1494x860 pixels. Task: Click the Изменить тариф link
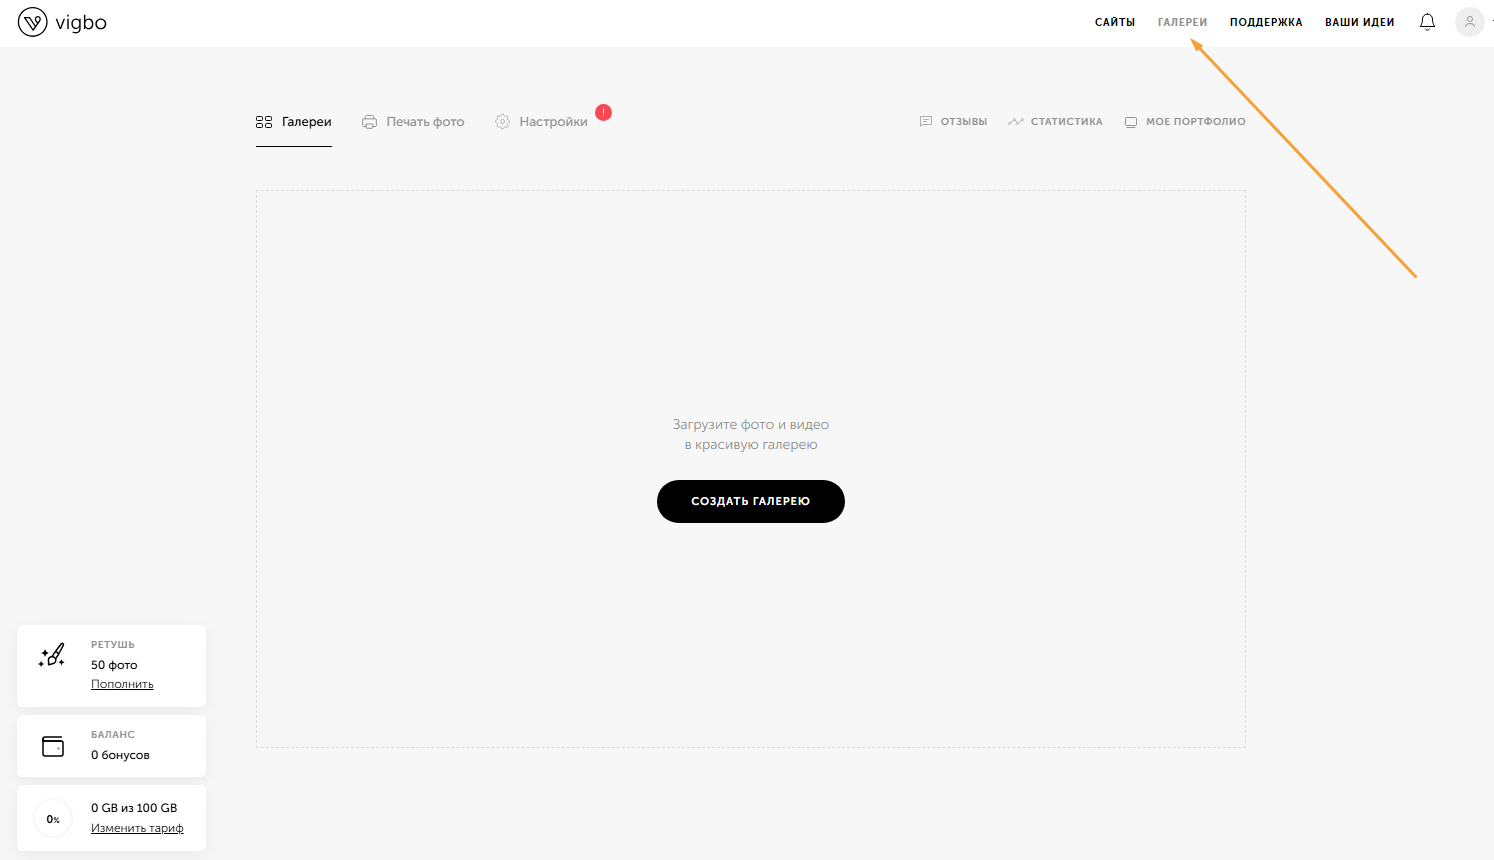click(x=137, y=828)
